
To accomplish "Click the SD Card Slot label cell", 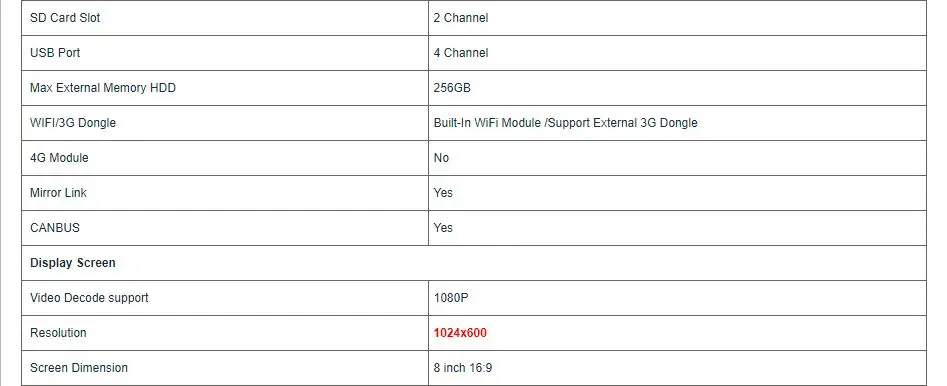I will pos(225,18).
